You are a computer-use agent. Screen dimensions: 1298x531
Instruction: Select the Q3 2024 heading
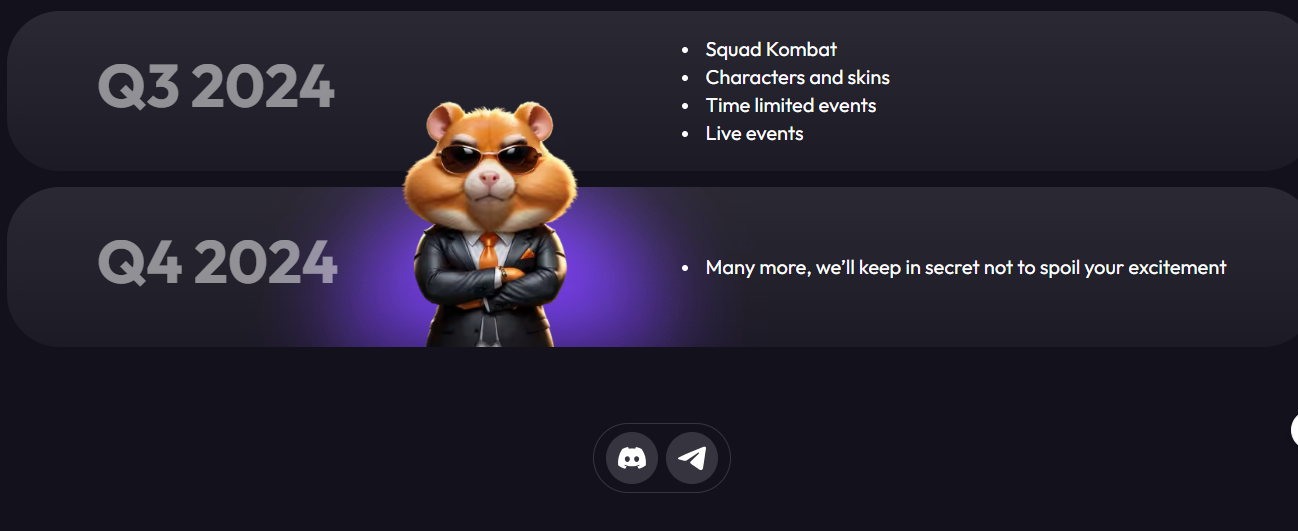pos(216,87)
